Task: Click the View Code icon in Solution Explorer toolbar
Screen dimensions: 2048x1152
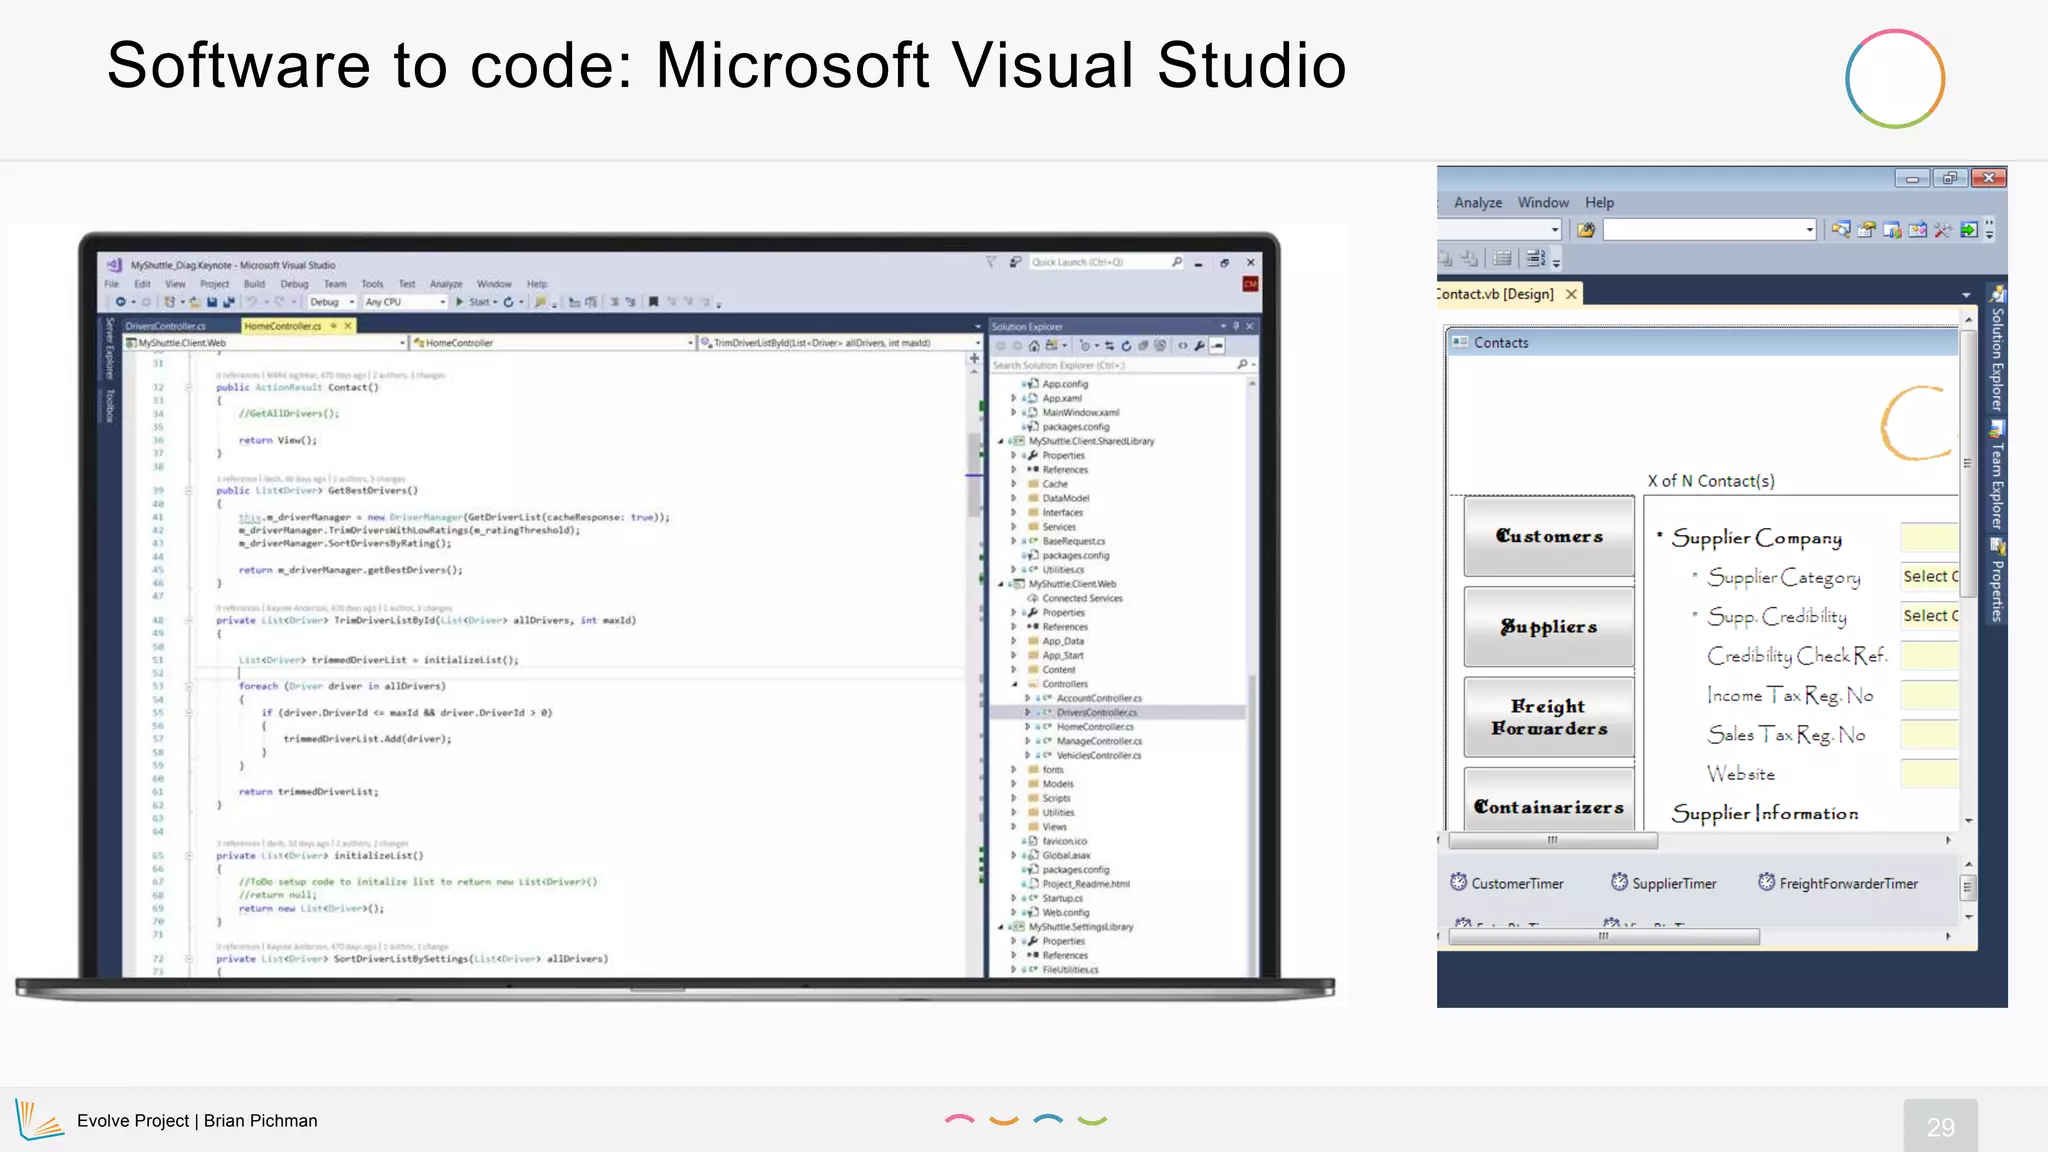Action: 1182,346
